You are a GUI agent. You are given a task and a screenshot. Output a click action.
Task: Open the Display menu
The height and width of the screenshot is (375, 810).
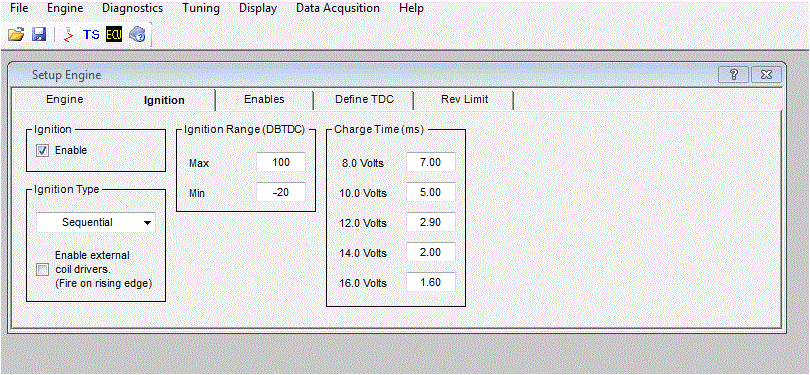[x=258, y=8]
